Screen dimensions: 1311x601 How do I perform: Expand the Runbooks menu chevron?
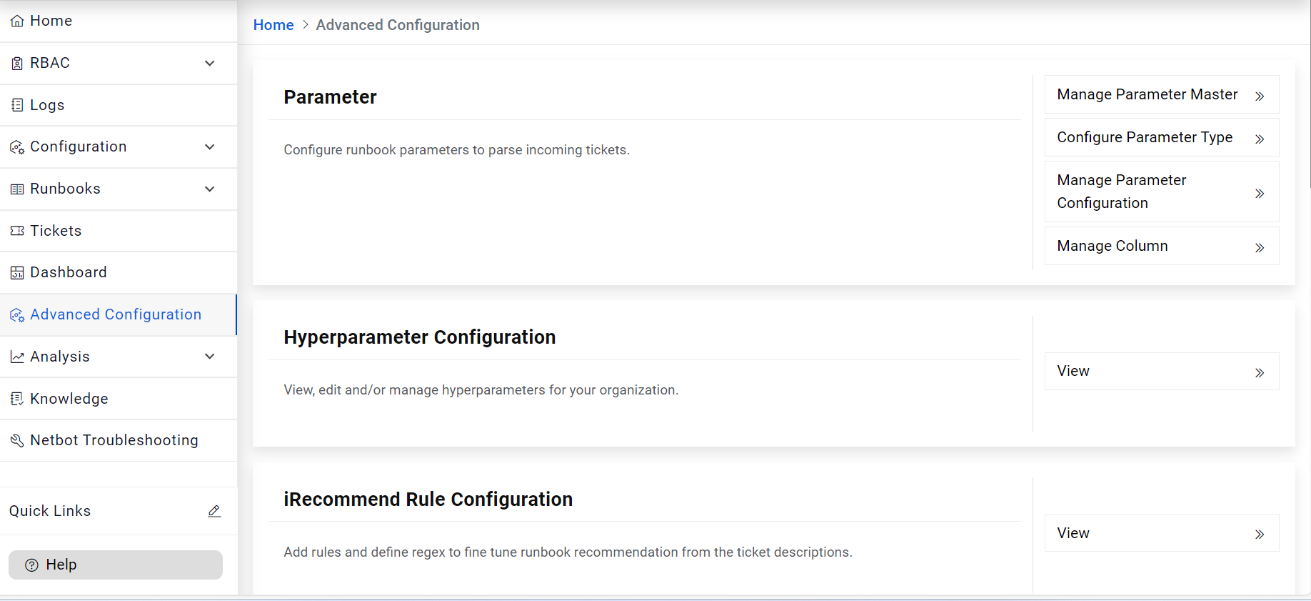click(210, 189)
